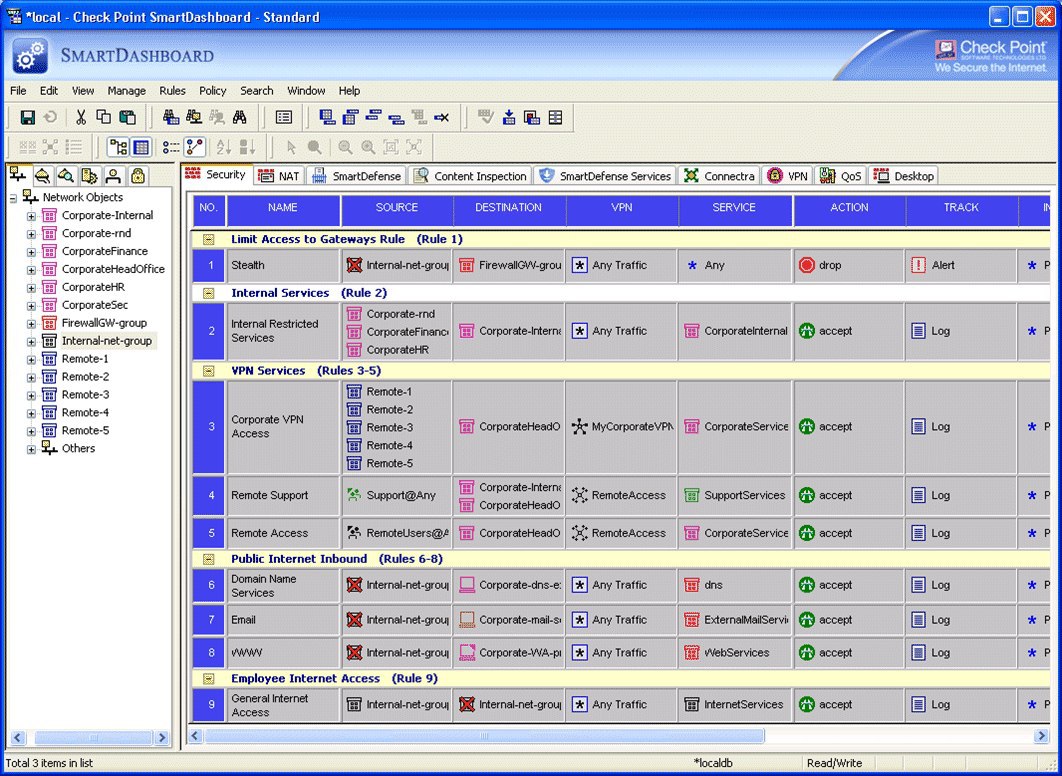Click the list view icon beside binoculars
The image size is (1062, 776).
[x=284, y=118]
